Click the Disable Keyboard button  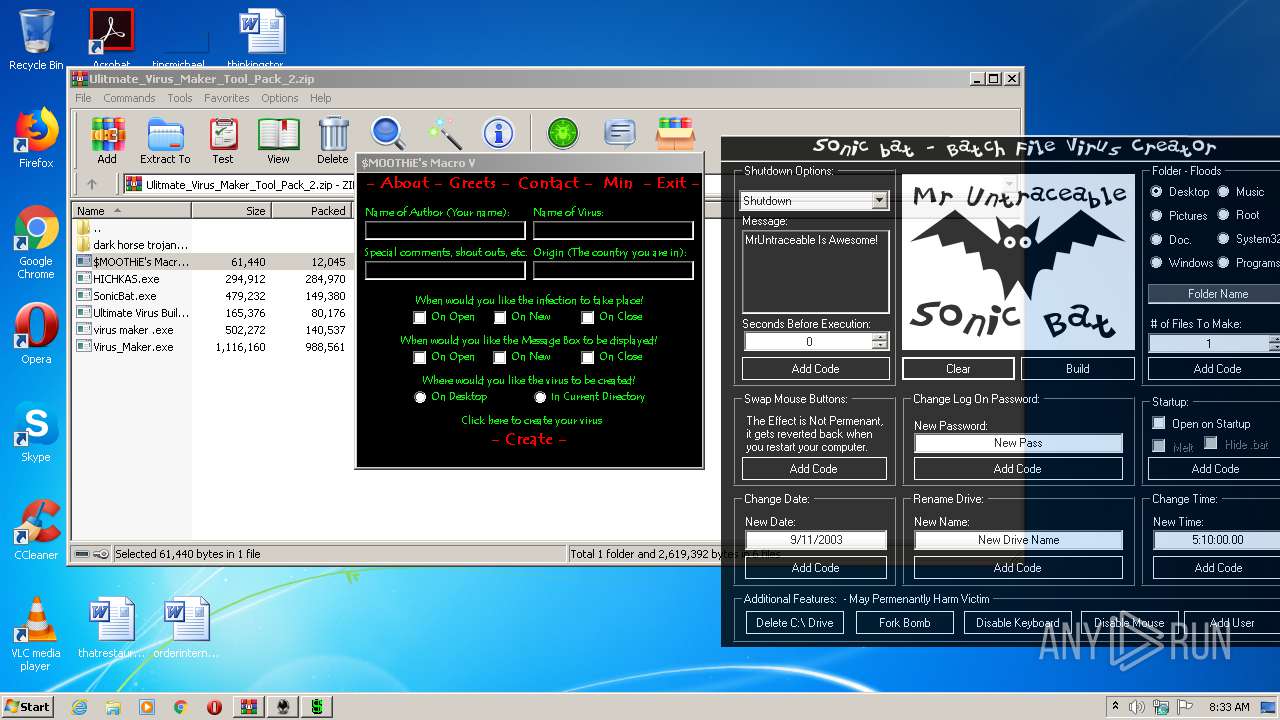click(1018, 622)
